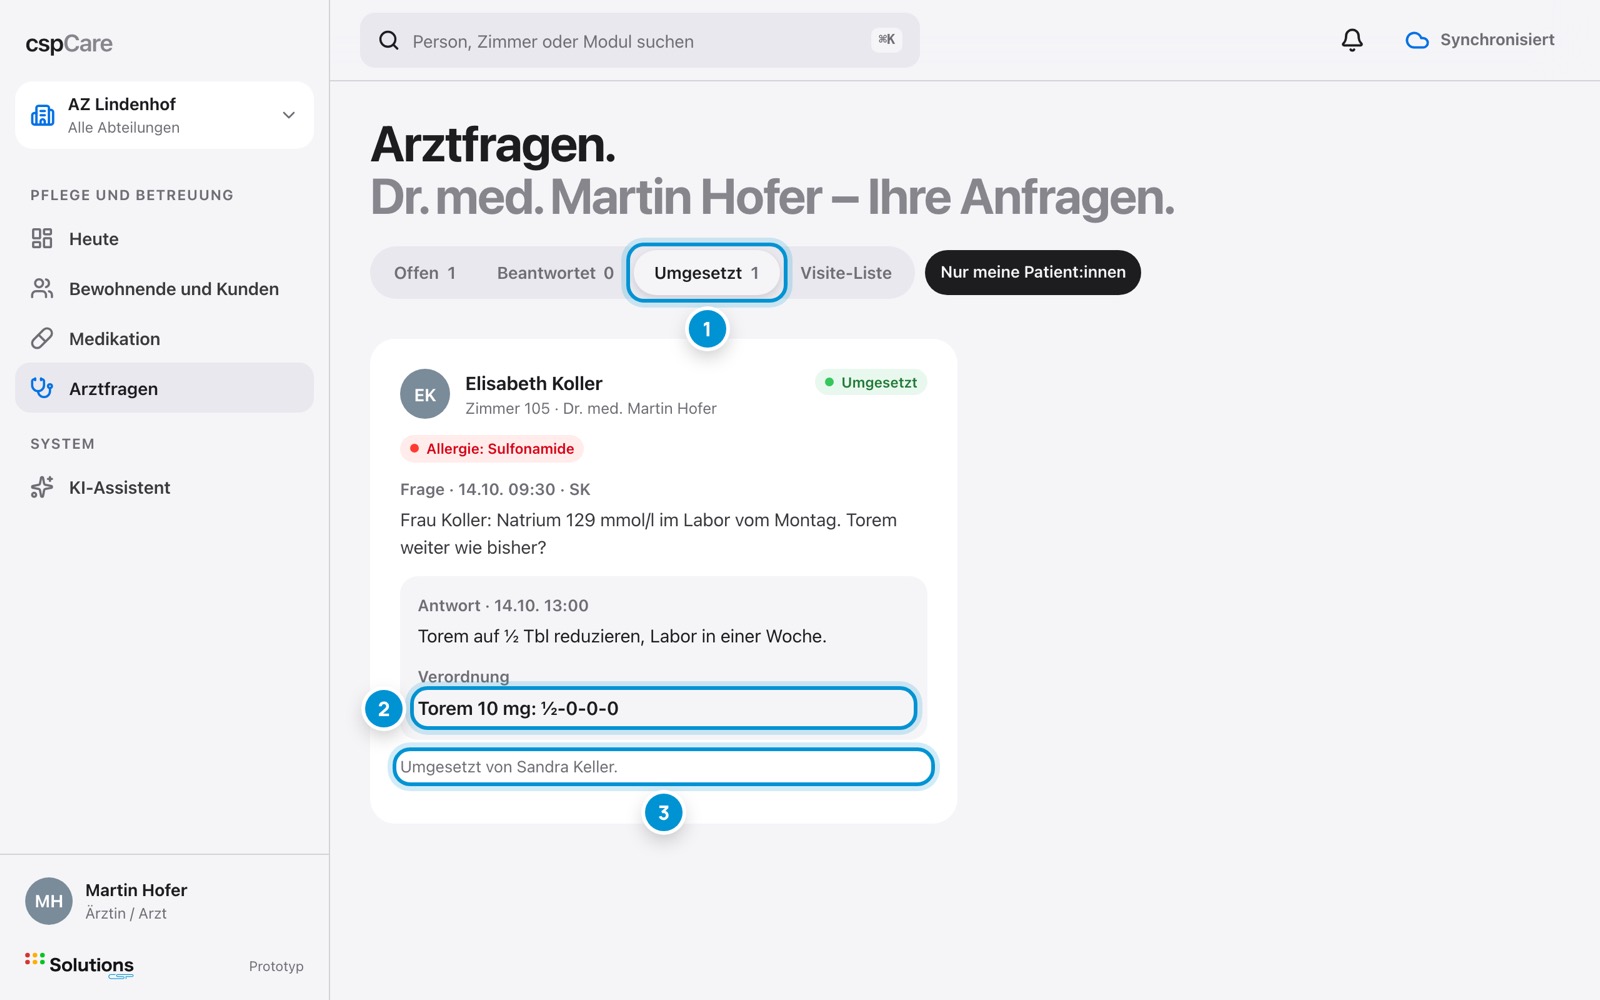Open Bewohnende und Kunden page
The width and height of the screenshot is (1600, 1000).
pyautogui.click(x=164, y=288)
